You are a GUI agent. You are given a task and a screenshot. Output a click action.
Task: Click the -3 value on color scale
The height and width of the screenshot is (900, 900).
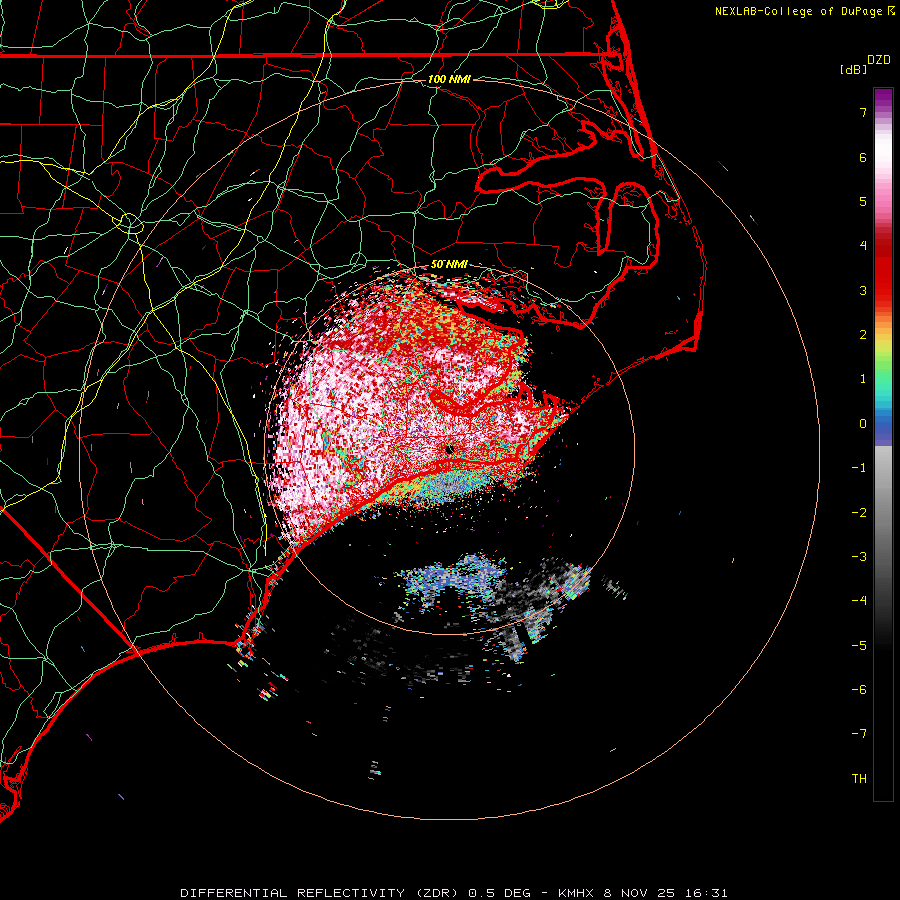click(859, 557)
